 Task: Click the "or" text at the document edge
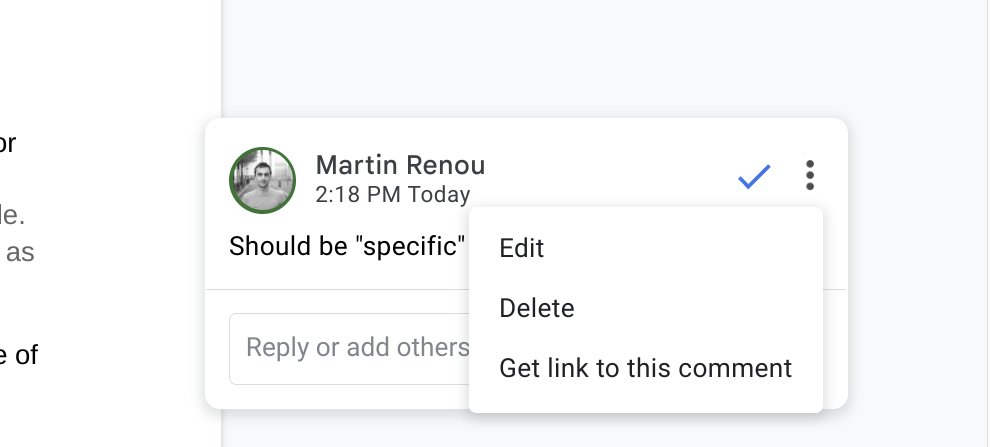click(x=7, y=143)
